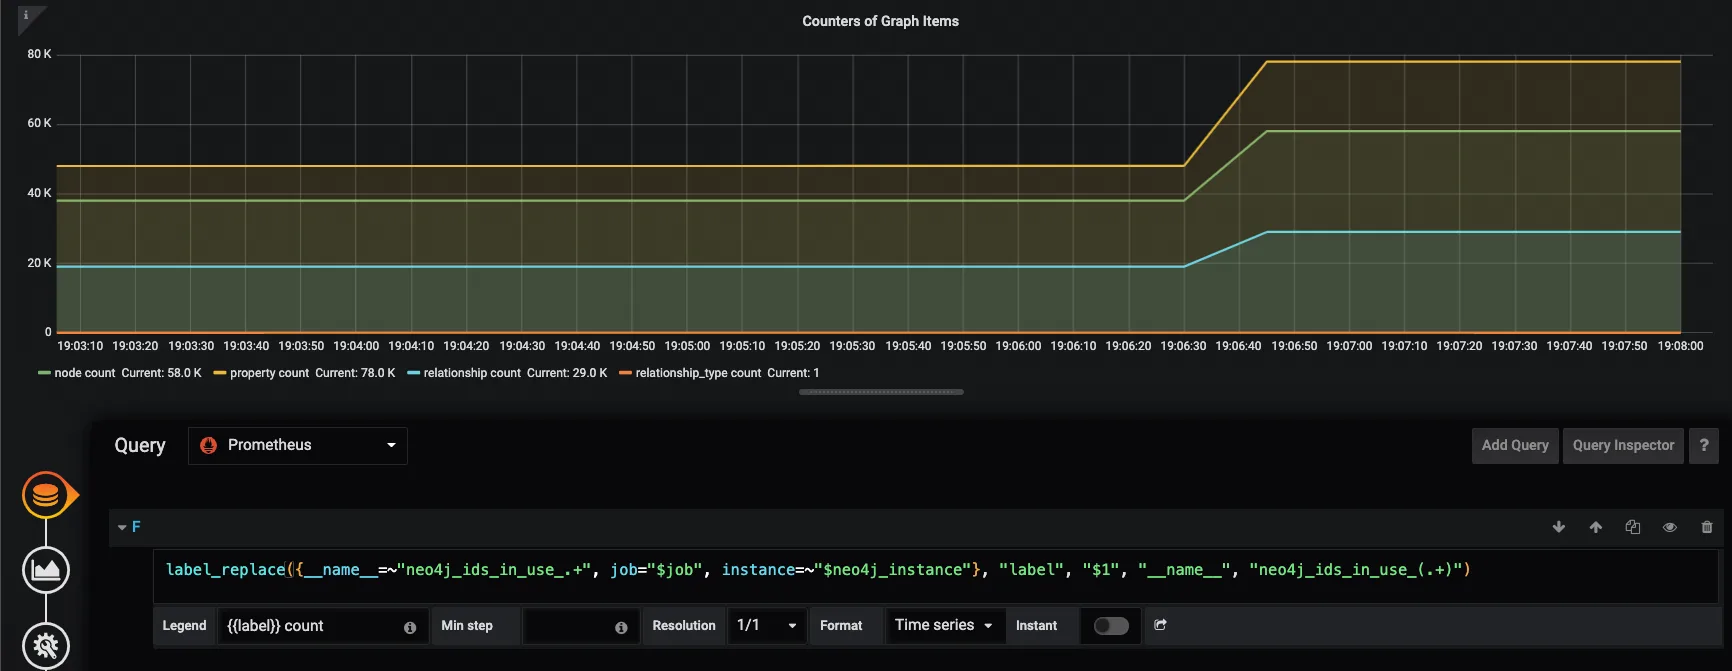Click the 19:06:30 x-axis time label
The height and width of the screenshot is (671, 1732).
coord(1183,346)
